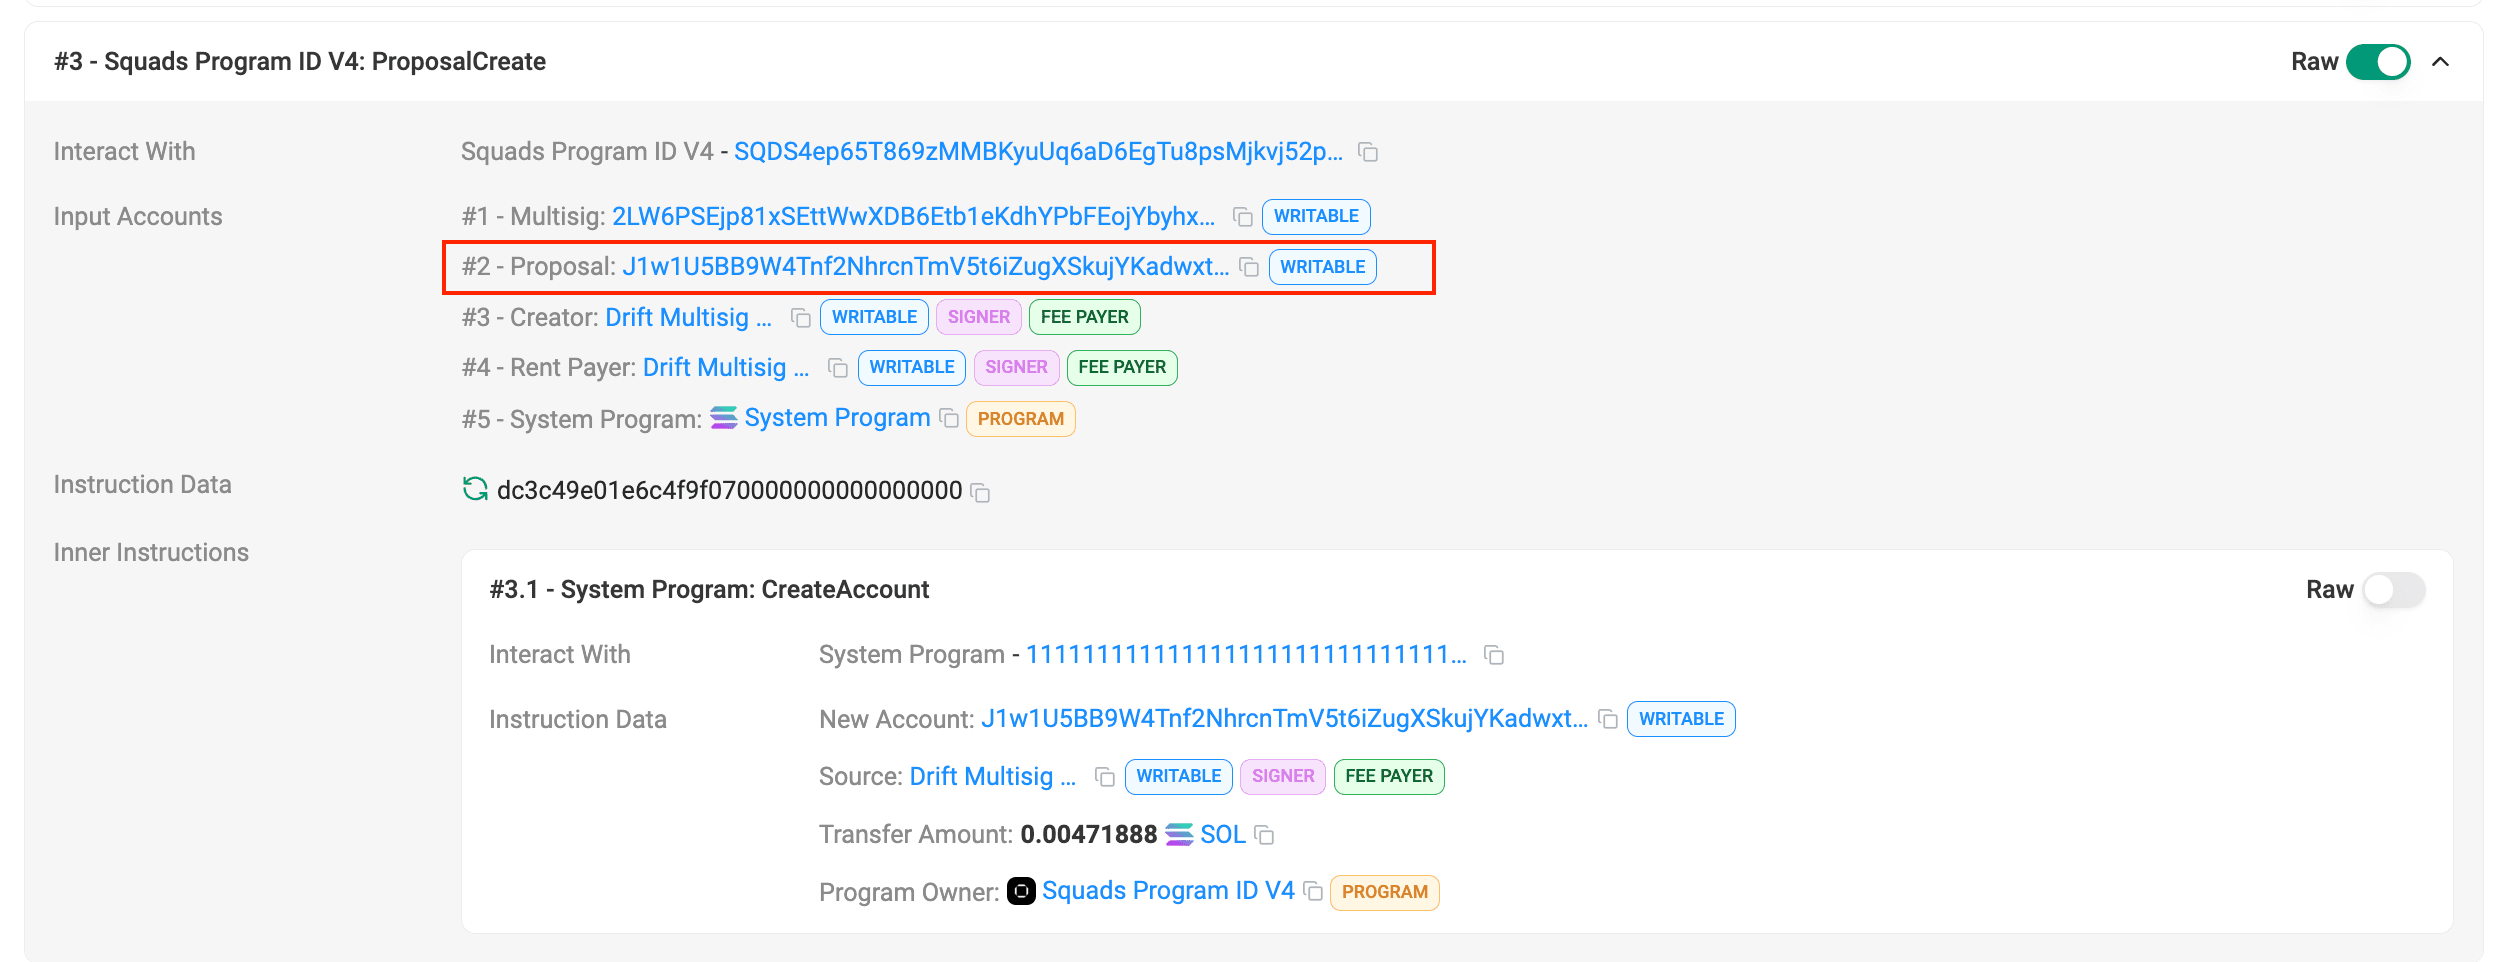Click the PROGRAM badge next to System Program

tap(1020, 419)
